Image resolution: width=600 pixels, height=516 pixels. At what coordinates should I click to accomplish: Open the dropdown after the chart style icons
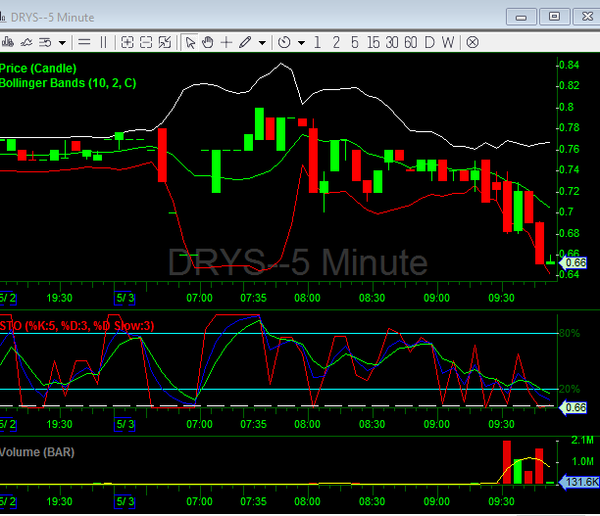(62, 42)
